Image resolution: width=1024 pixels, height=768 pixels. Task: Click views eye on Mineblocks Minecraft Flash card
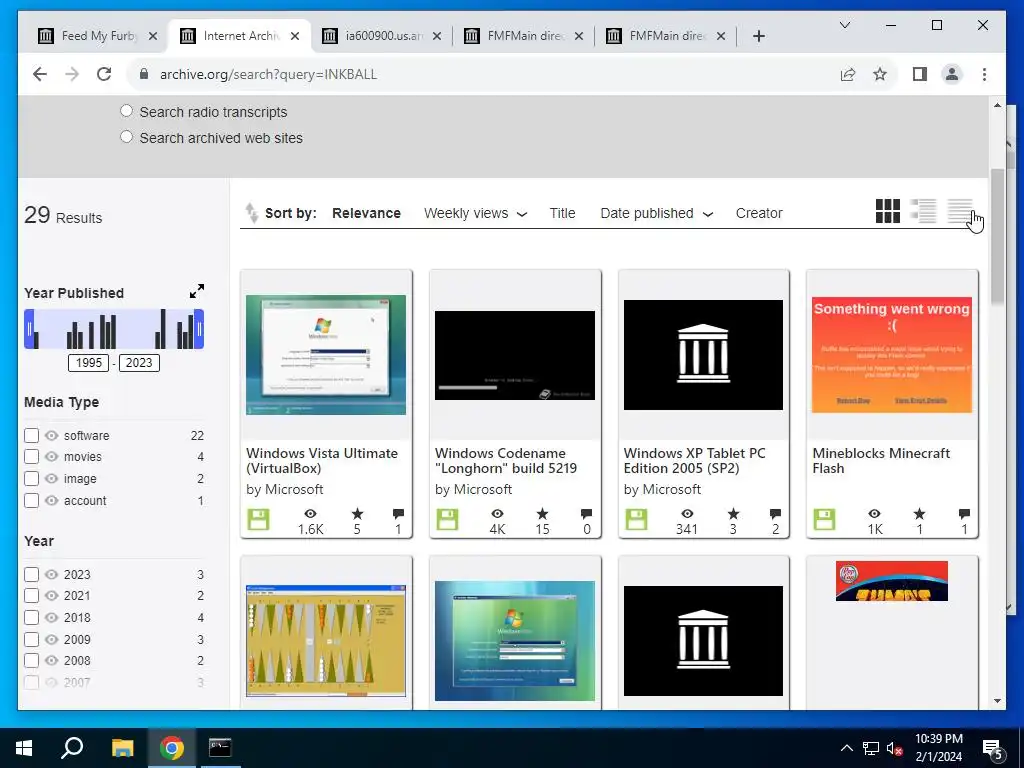(x=874, y=513)
